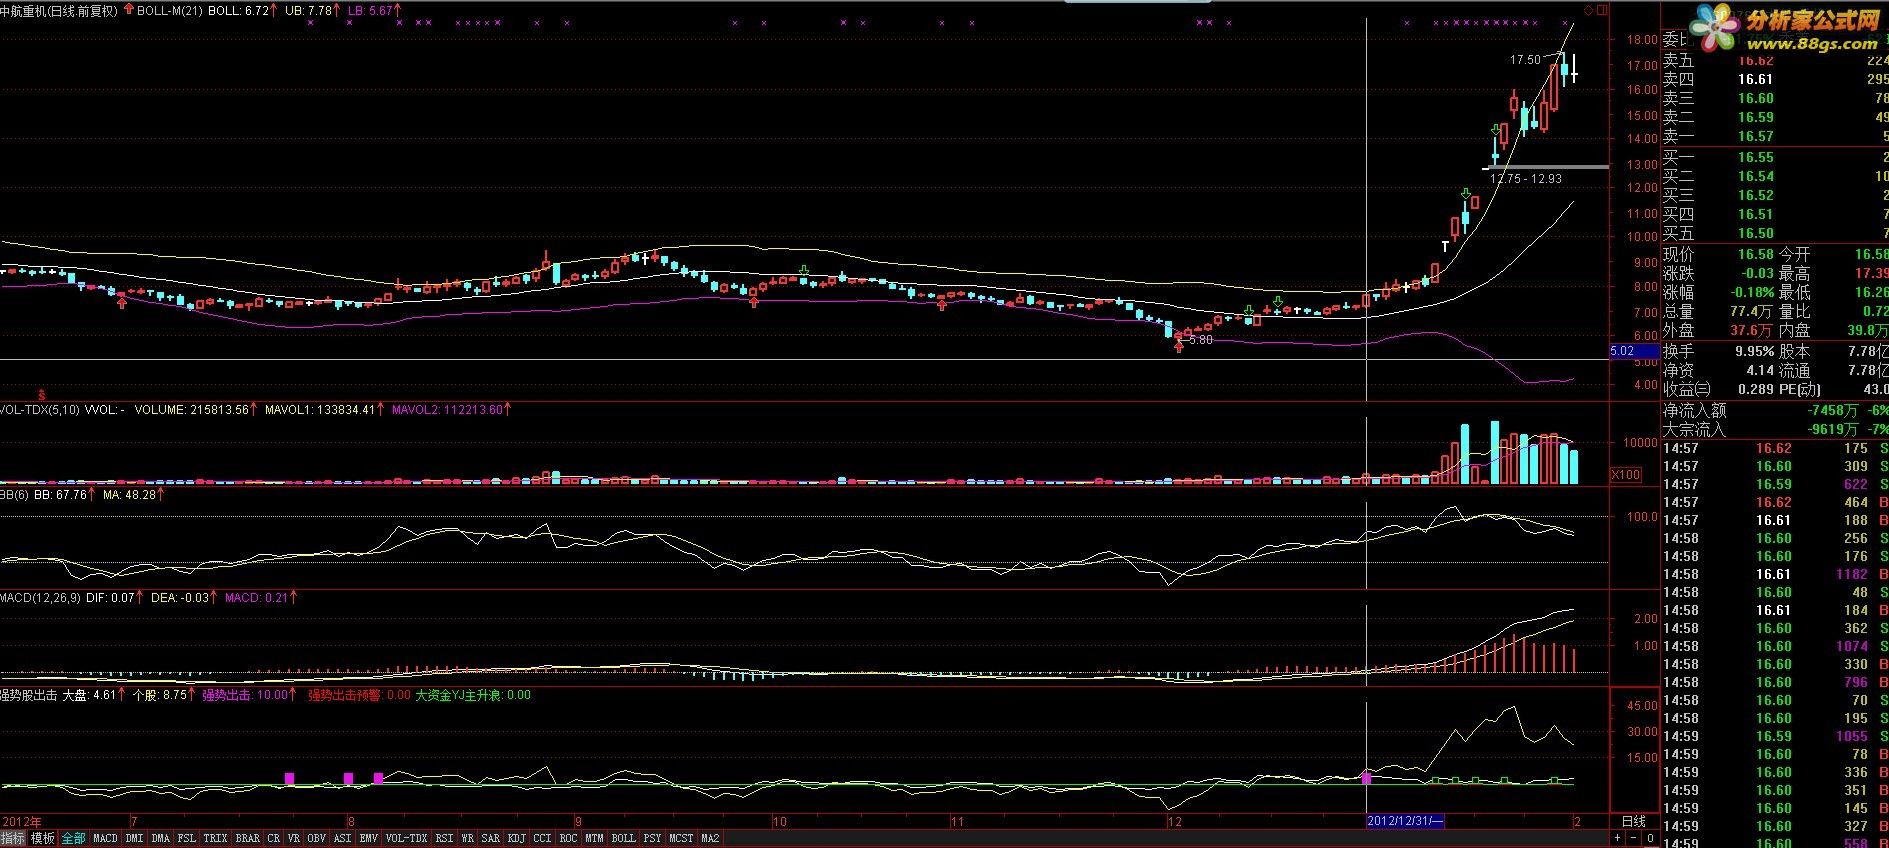Select the SAR indicator tab
The height and width of the screenshot is (848, 1889).
(491, 838)
